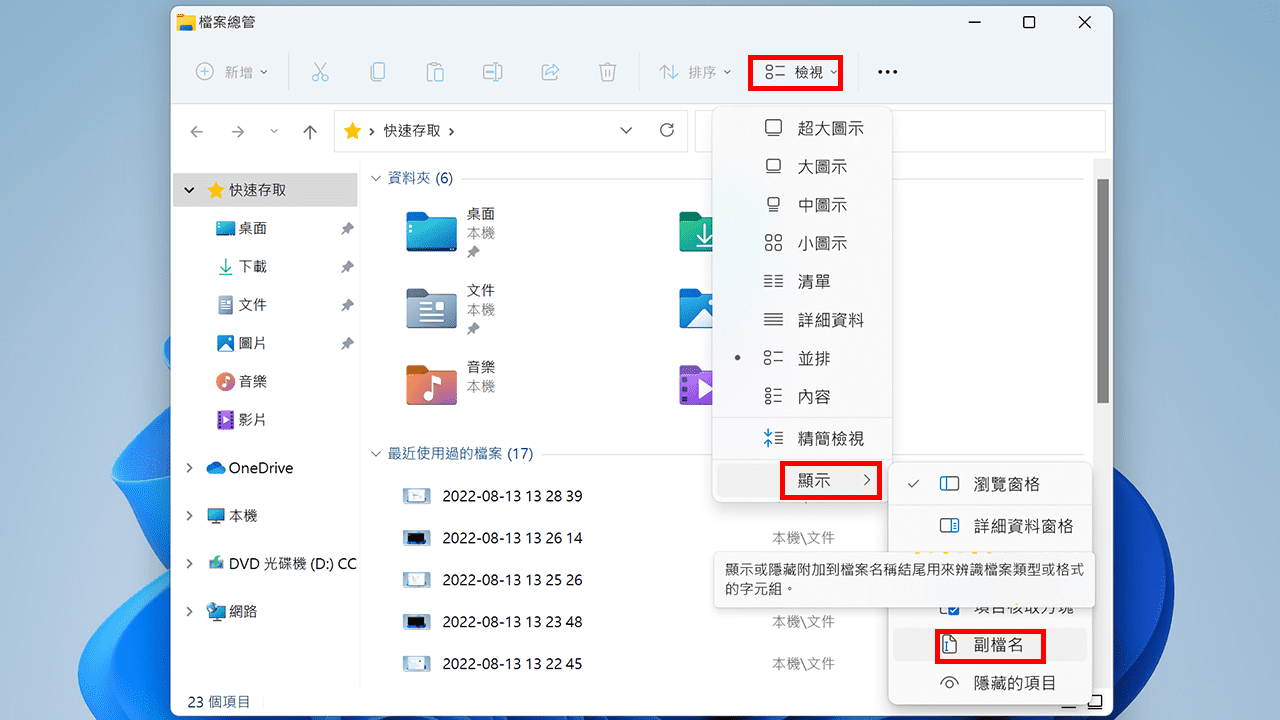Click the Rename icon in the toolbar
The width and height of the screenshot is (1280, 720).
tap(491, 71)
